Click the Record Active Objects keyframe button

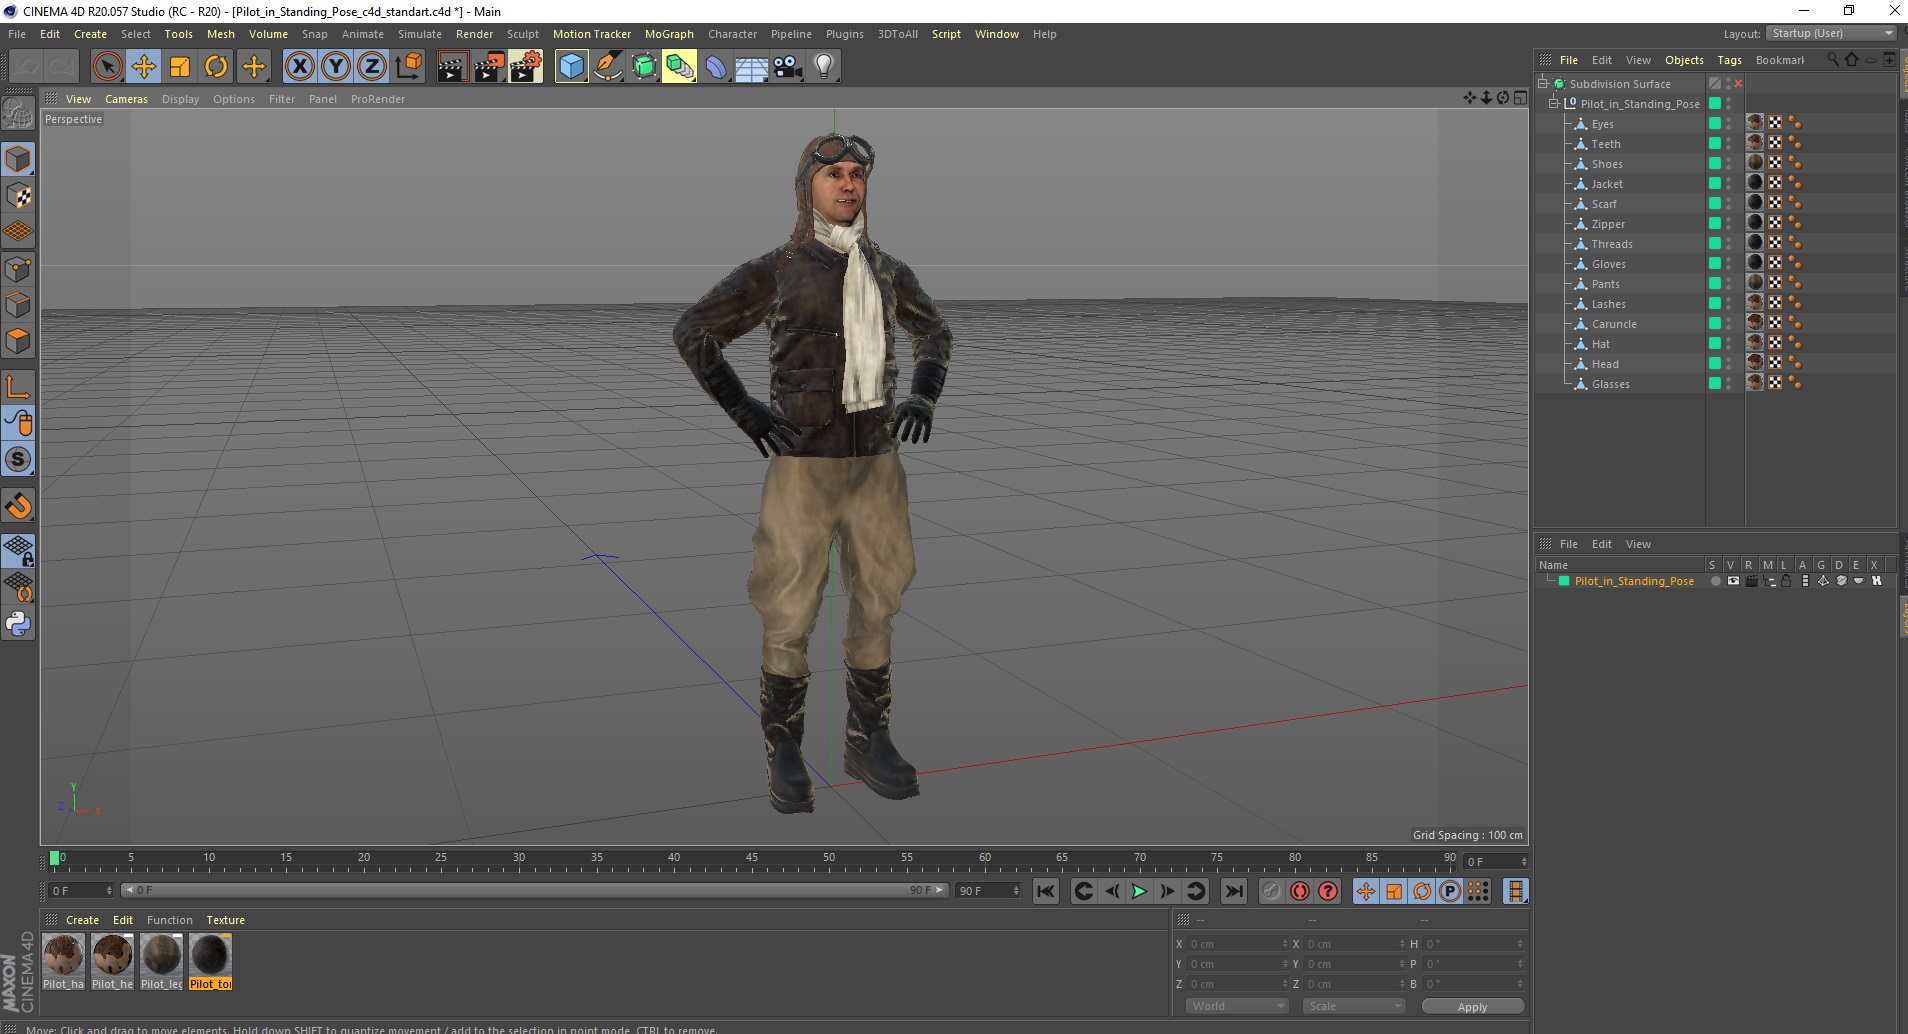1271,891
